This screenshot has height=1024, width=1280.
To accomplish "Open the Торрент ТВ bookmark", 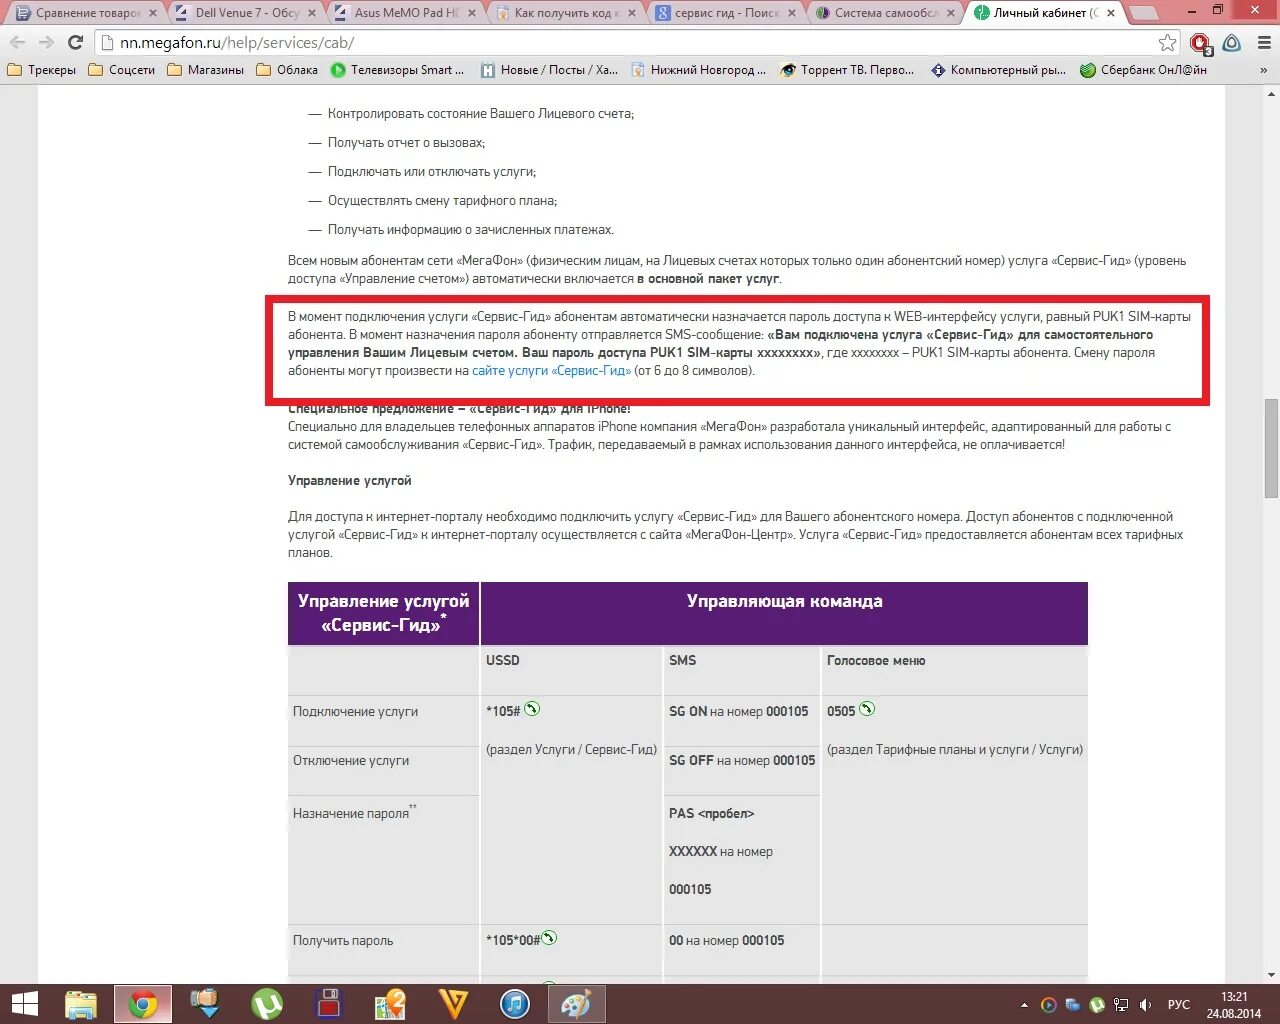I will 847,70.
